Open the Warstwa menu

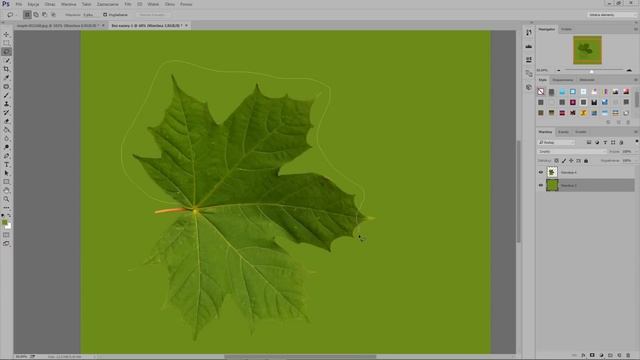pos(69,4)
